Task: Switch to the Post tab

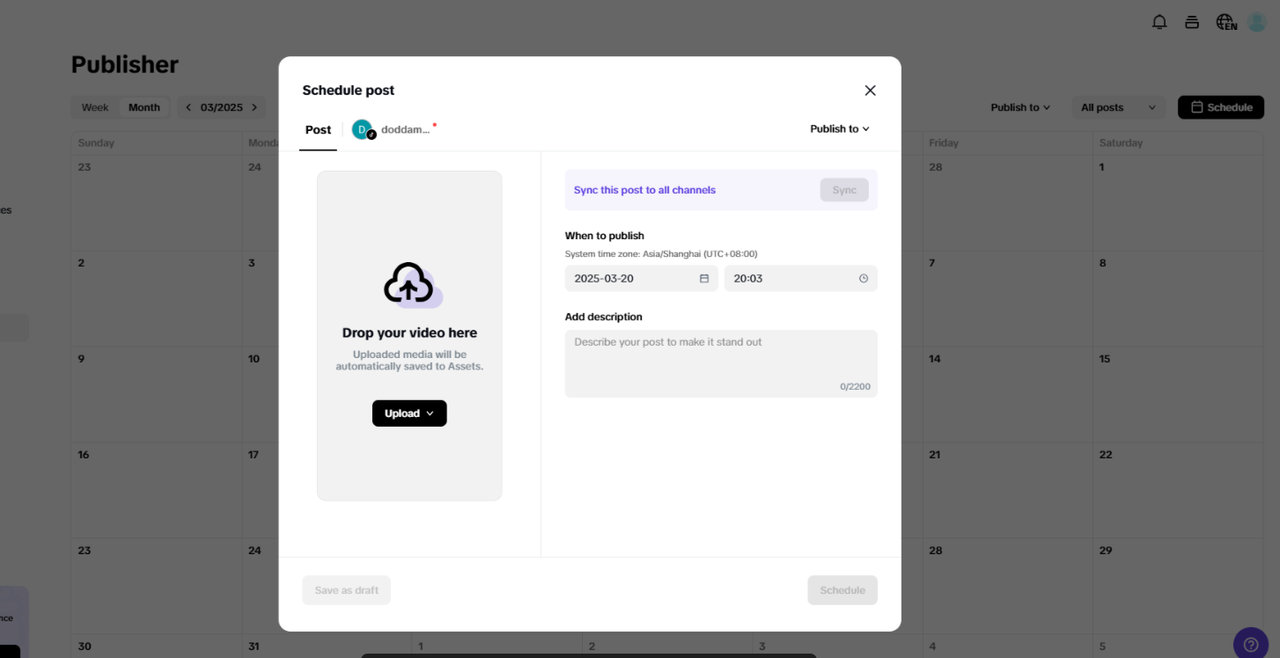Action: [x=318, y=129]
